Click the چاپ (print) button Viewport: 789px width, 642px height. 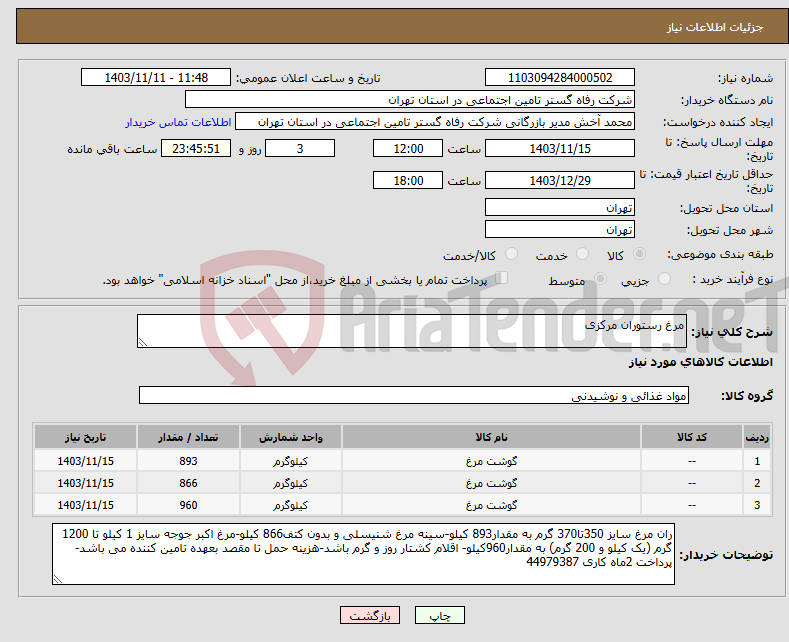439,615
